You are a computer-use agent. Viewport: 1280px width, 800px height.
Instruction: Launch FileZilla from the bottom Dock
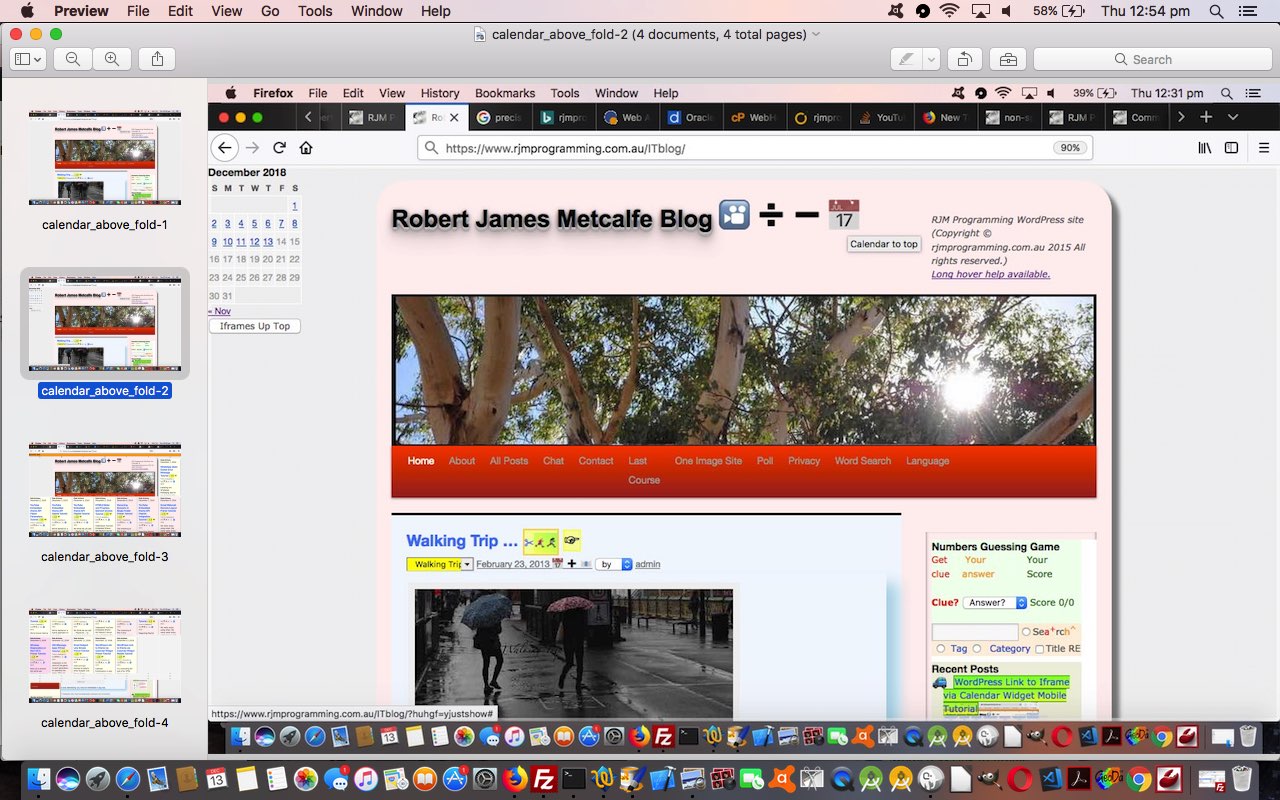544,779
